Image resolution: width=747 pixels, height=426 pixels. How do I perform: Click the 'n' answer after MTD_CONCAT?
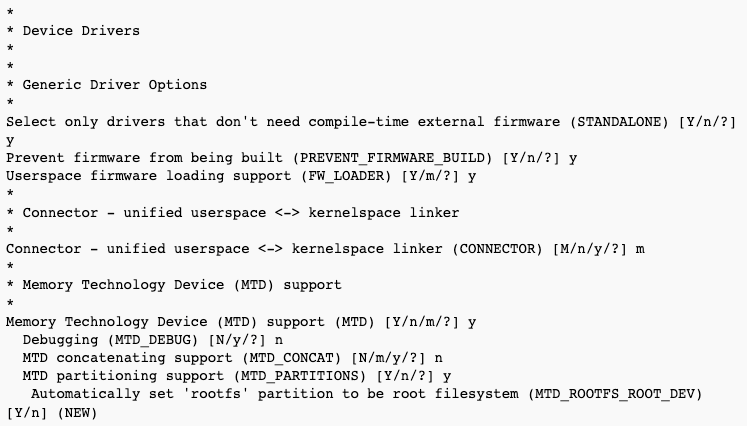click(439, 358)
